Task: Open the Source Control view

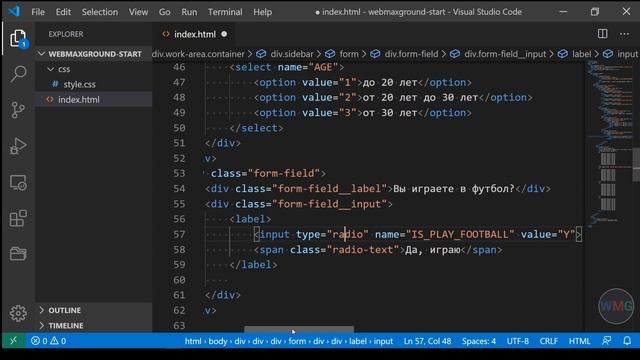Action: (x=18, y=110)
